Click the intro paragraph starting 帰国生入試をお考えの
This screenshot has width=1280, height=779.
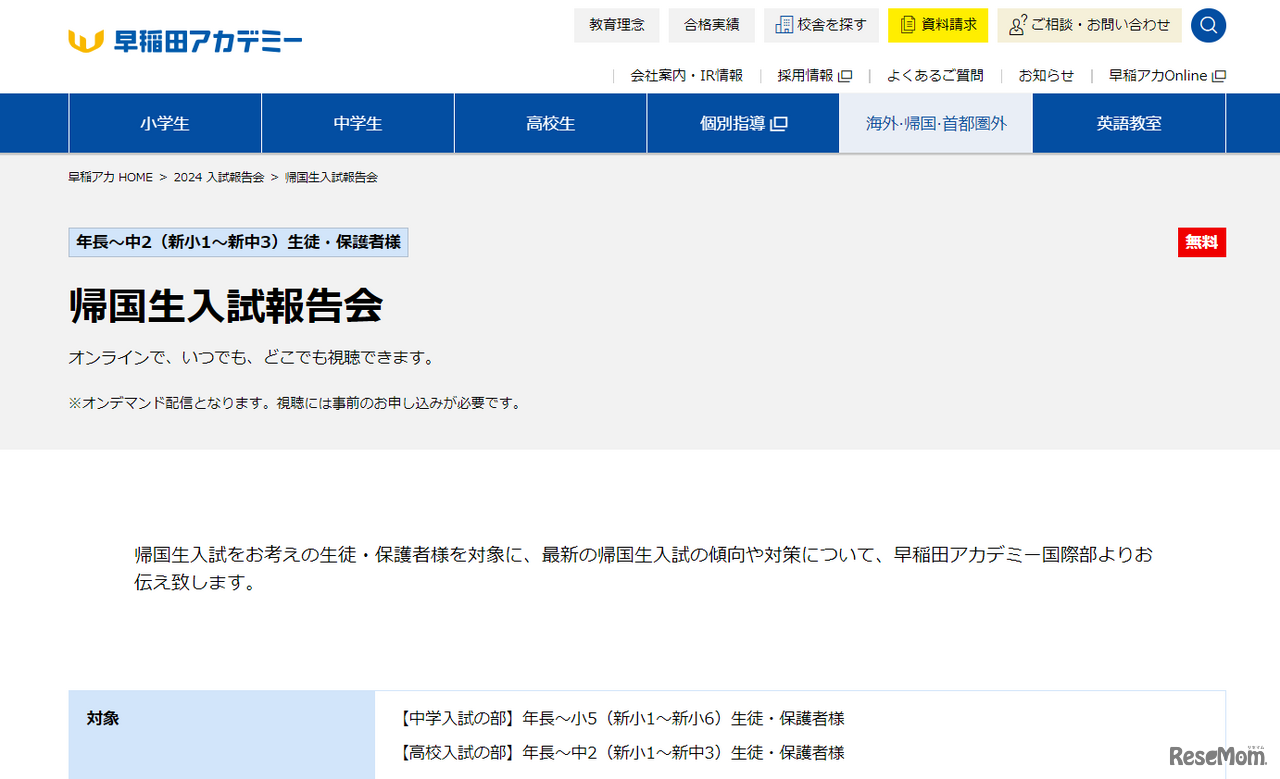644,568
